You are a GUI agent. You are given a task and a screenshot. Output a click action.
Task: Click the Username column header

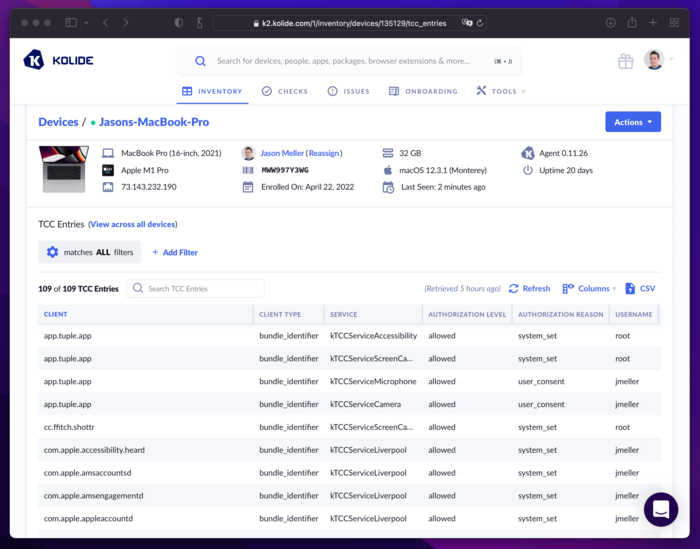(x=633, y=314)
